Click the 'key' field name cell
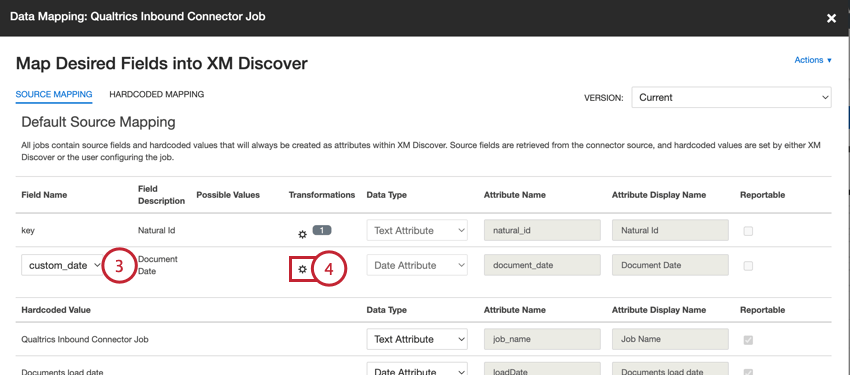The image size is (850, 375). (28, 230)
